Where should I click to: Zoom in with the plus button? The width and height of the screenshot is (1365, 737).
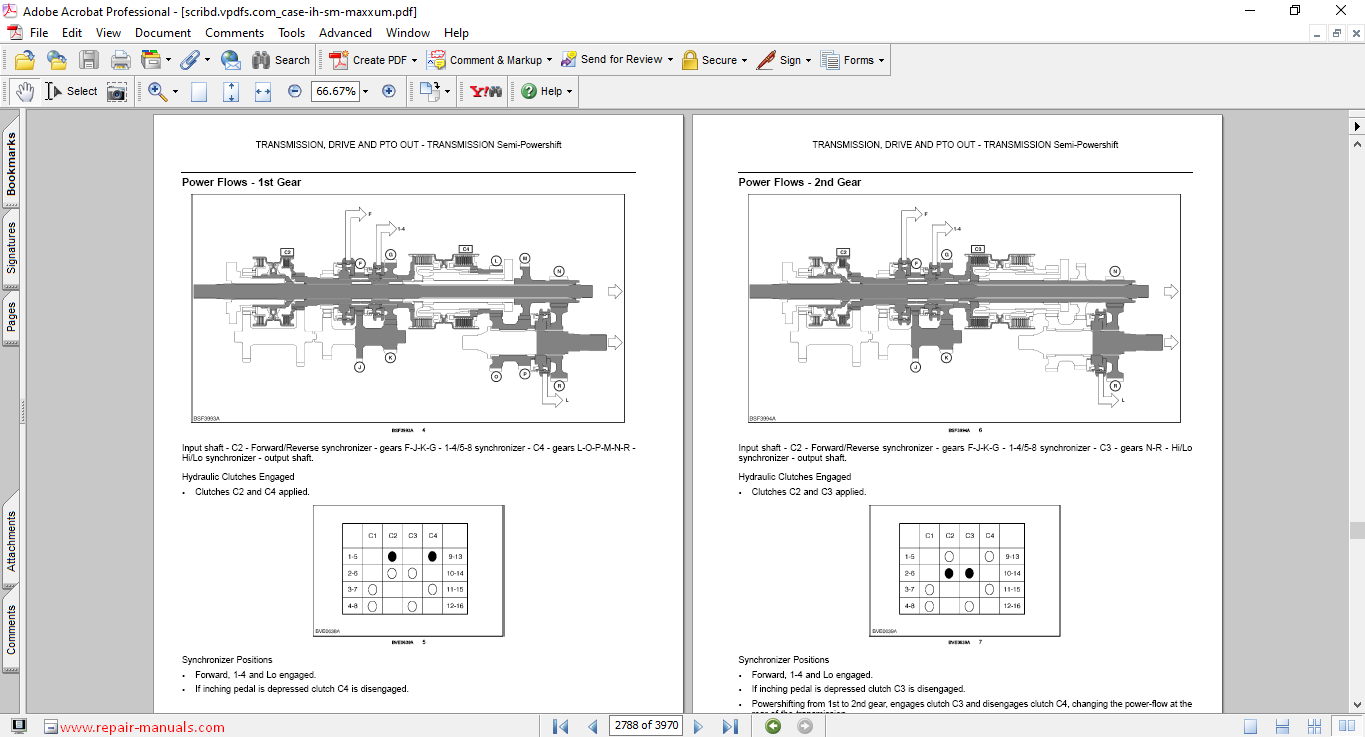point(389,91)
